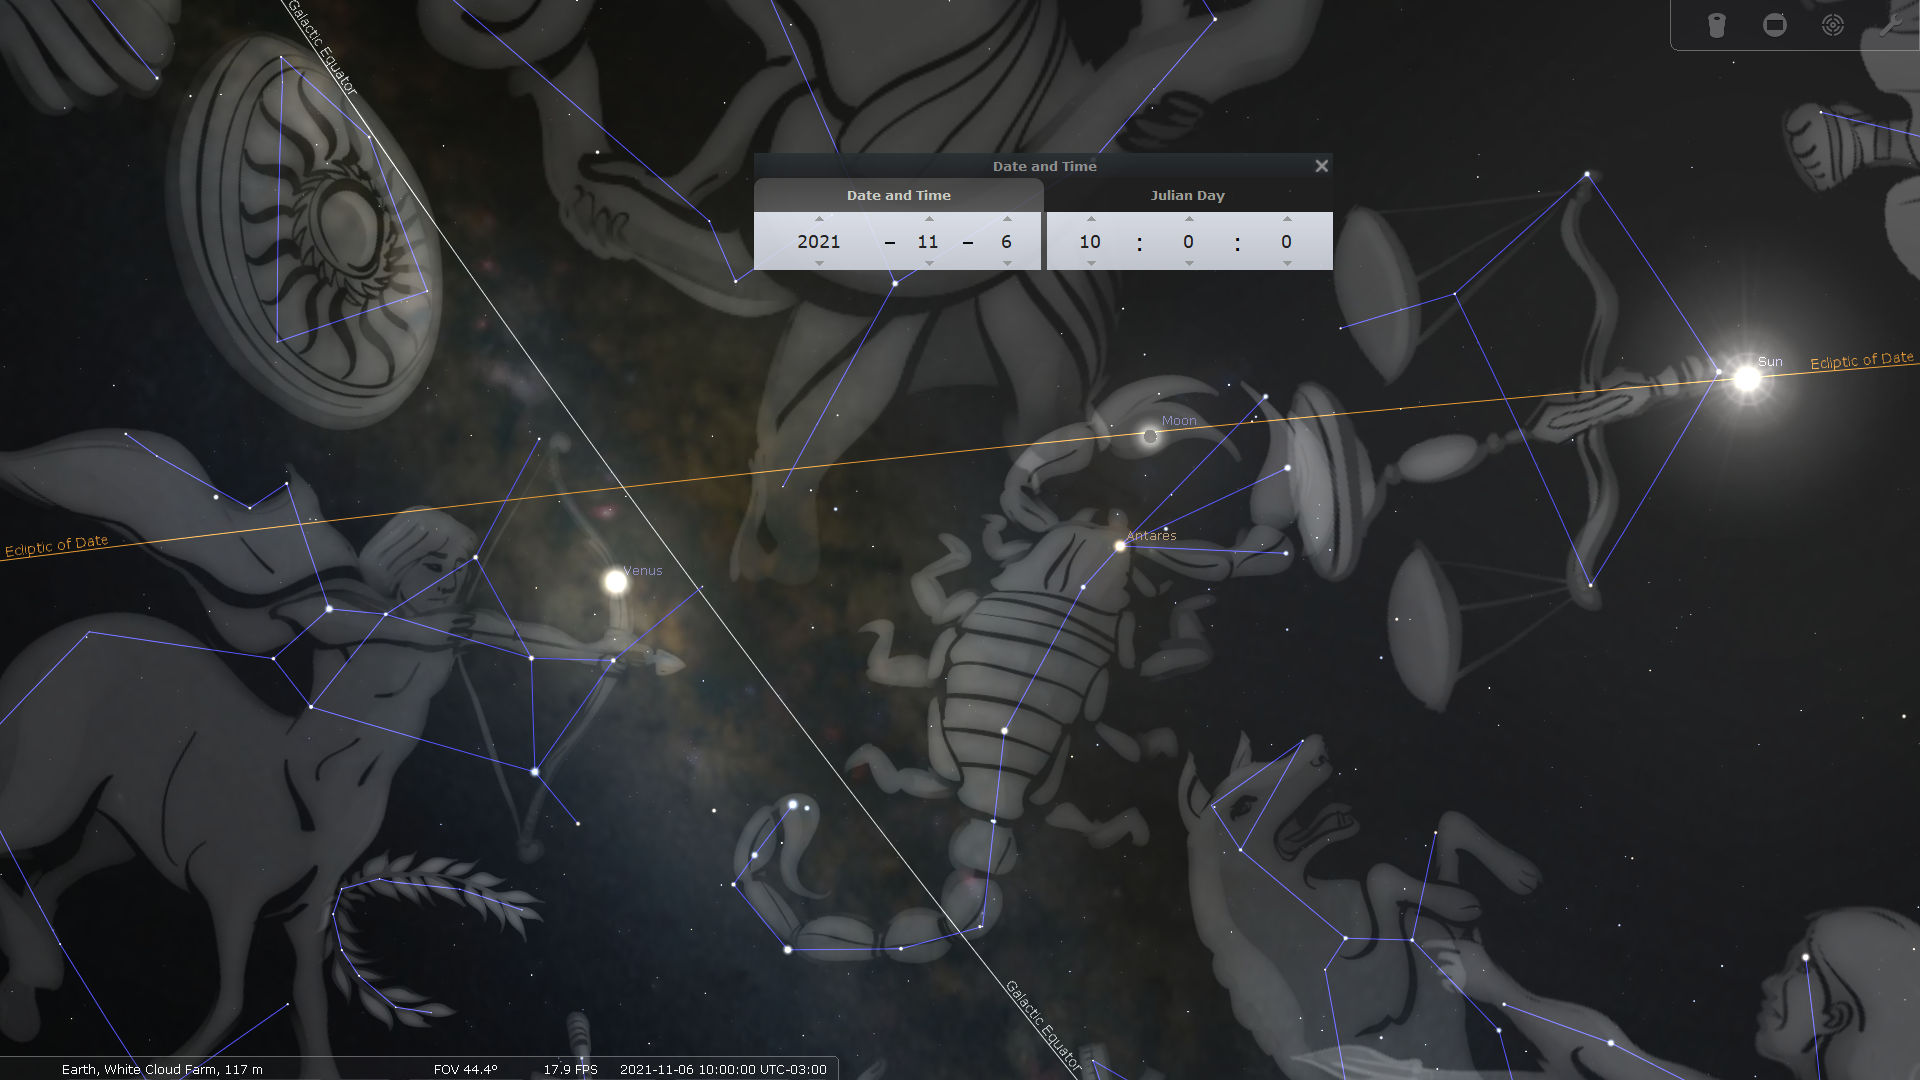Decrease the month with down arrow
The image size is (1920, 1080).
[x=929, y=263]
